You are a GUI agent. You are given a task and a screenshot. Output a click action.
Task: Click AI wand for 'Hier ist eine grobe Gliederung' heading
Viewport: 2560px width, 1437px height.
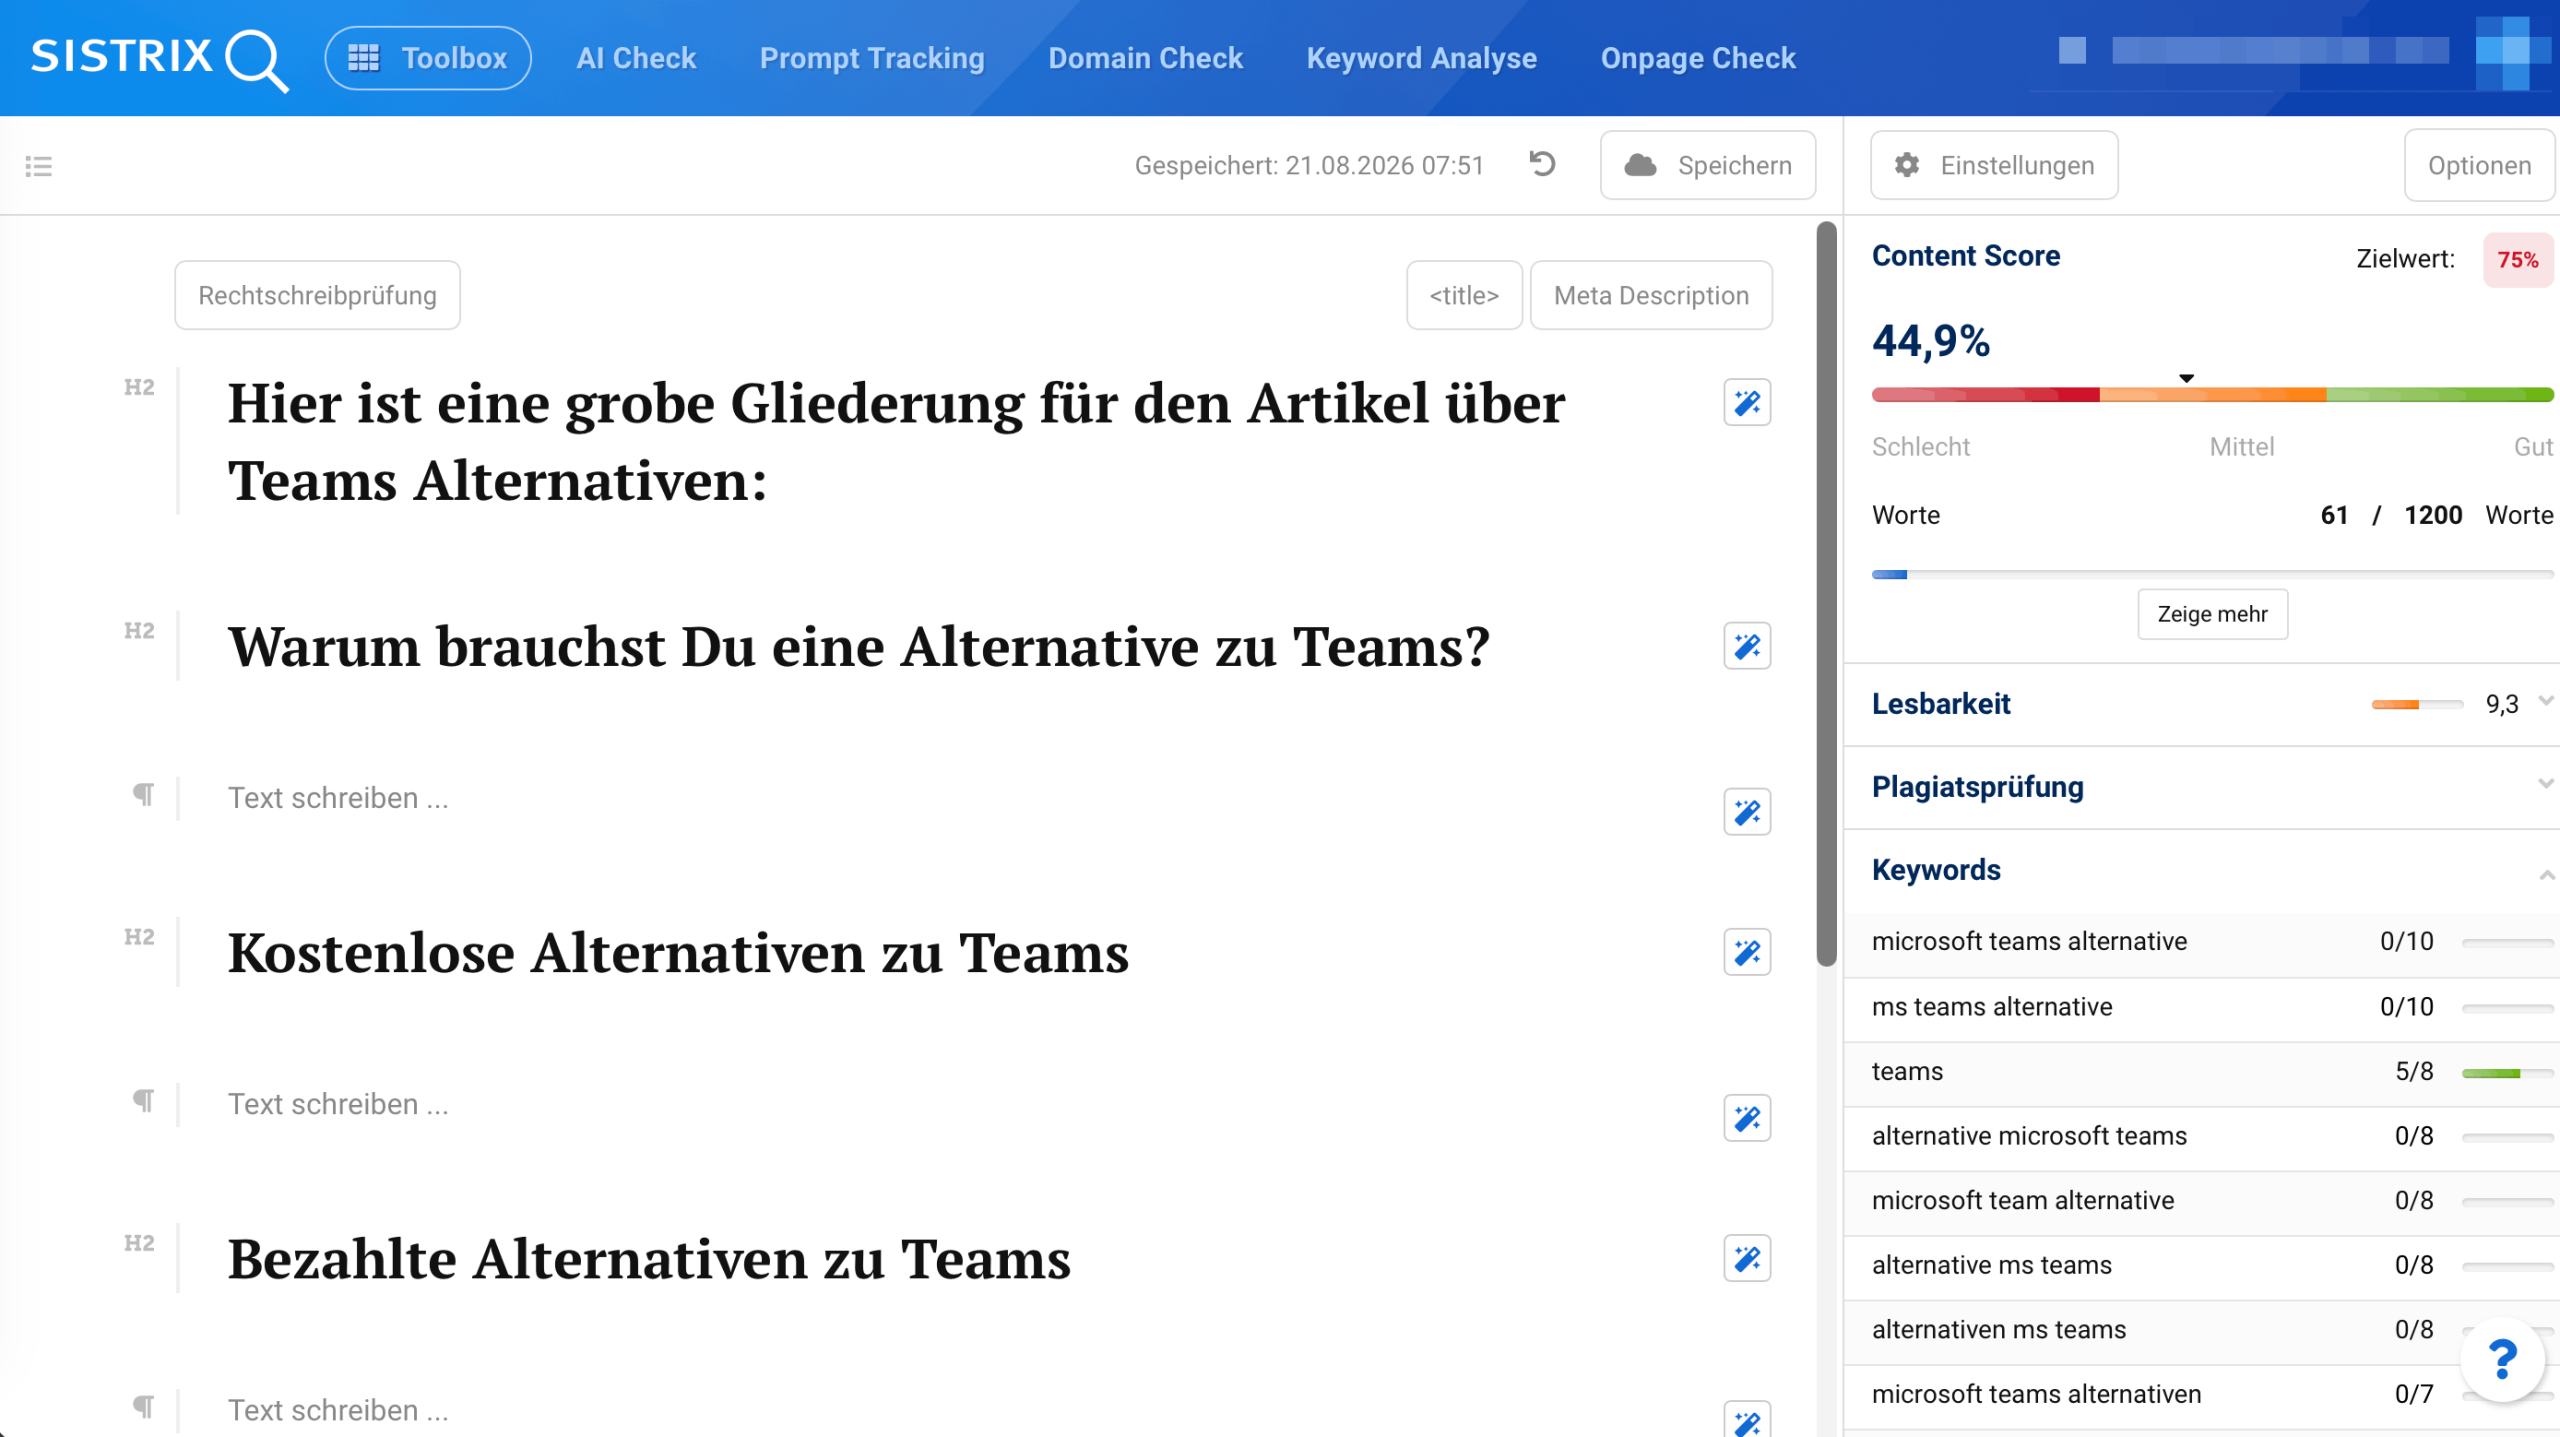pyautogui.click(x=1747, y=402)
